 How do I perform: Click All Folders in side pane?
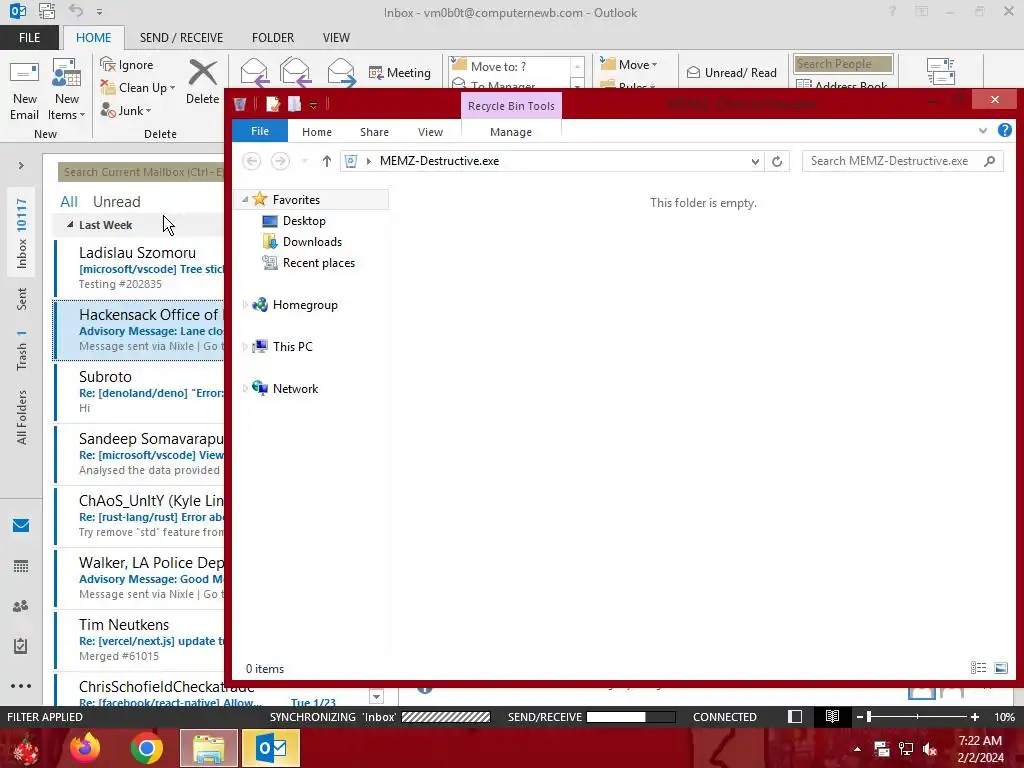pos(22,417)
